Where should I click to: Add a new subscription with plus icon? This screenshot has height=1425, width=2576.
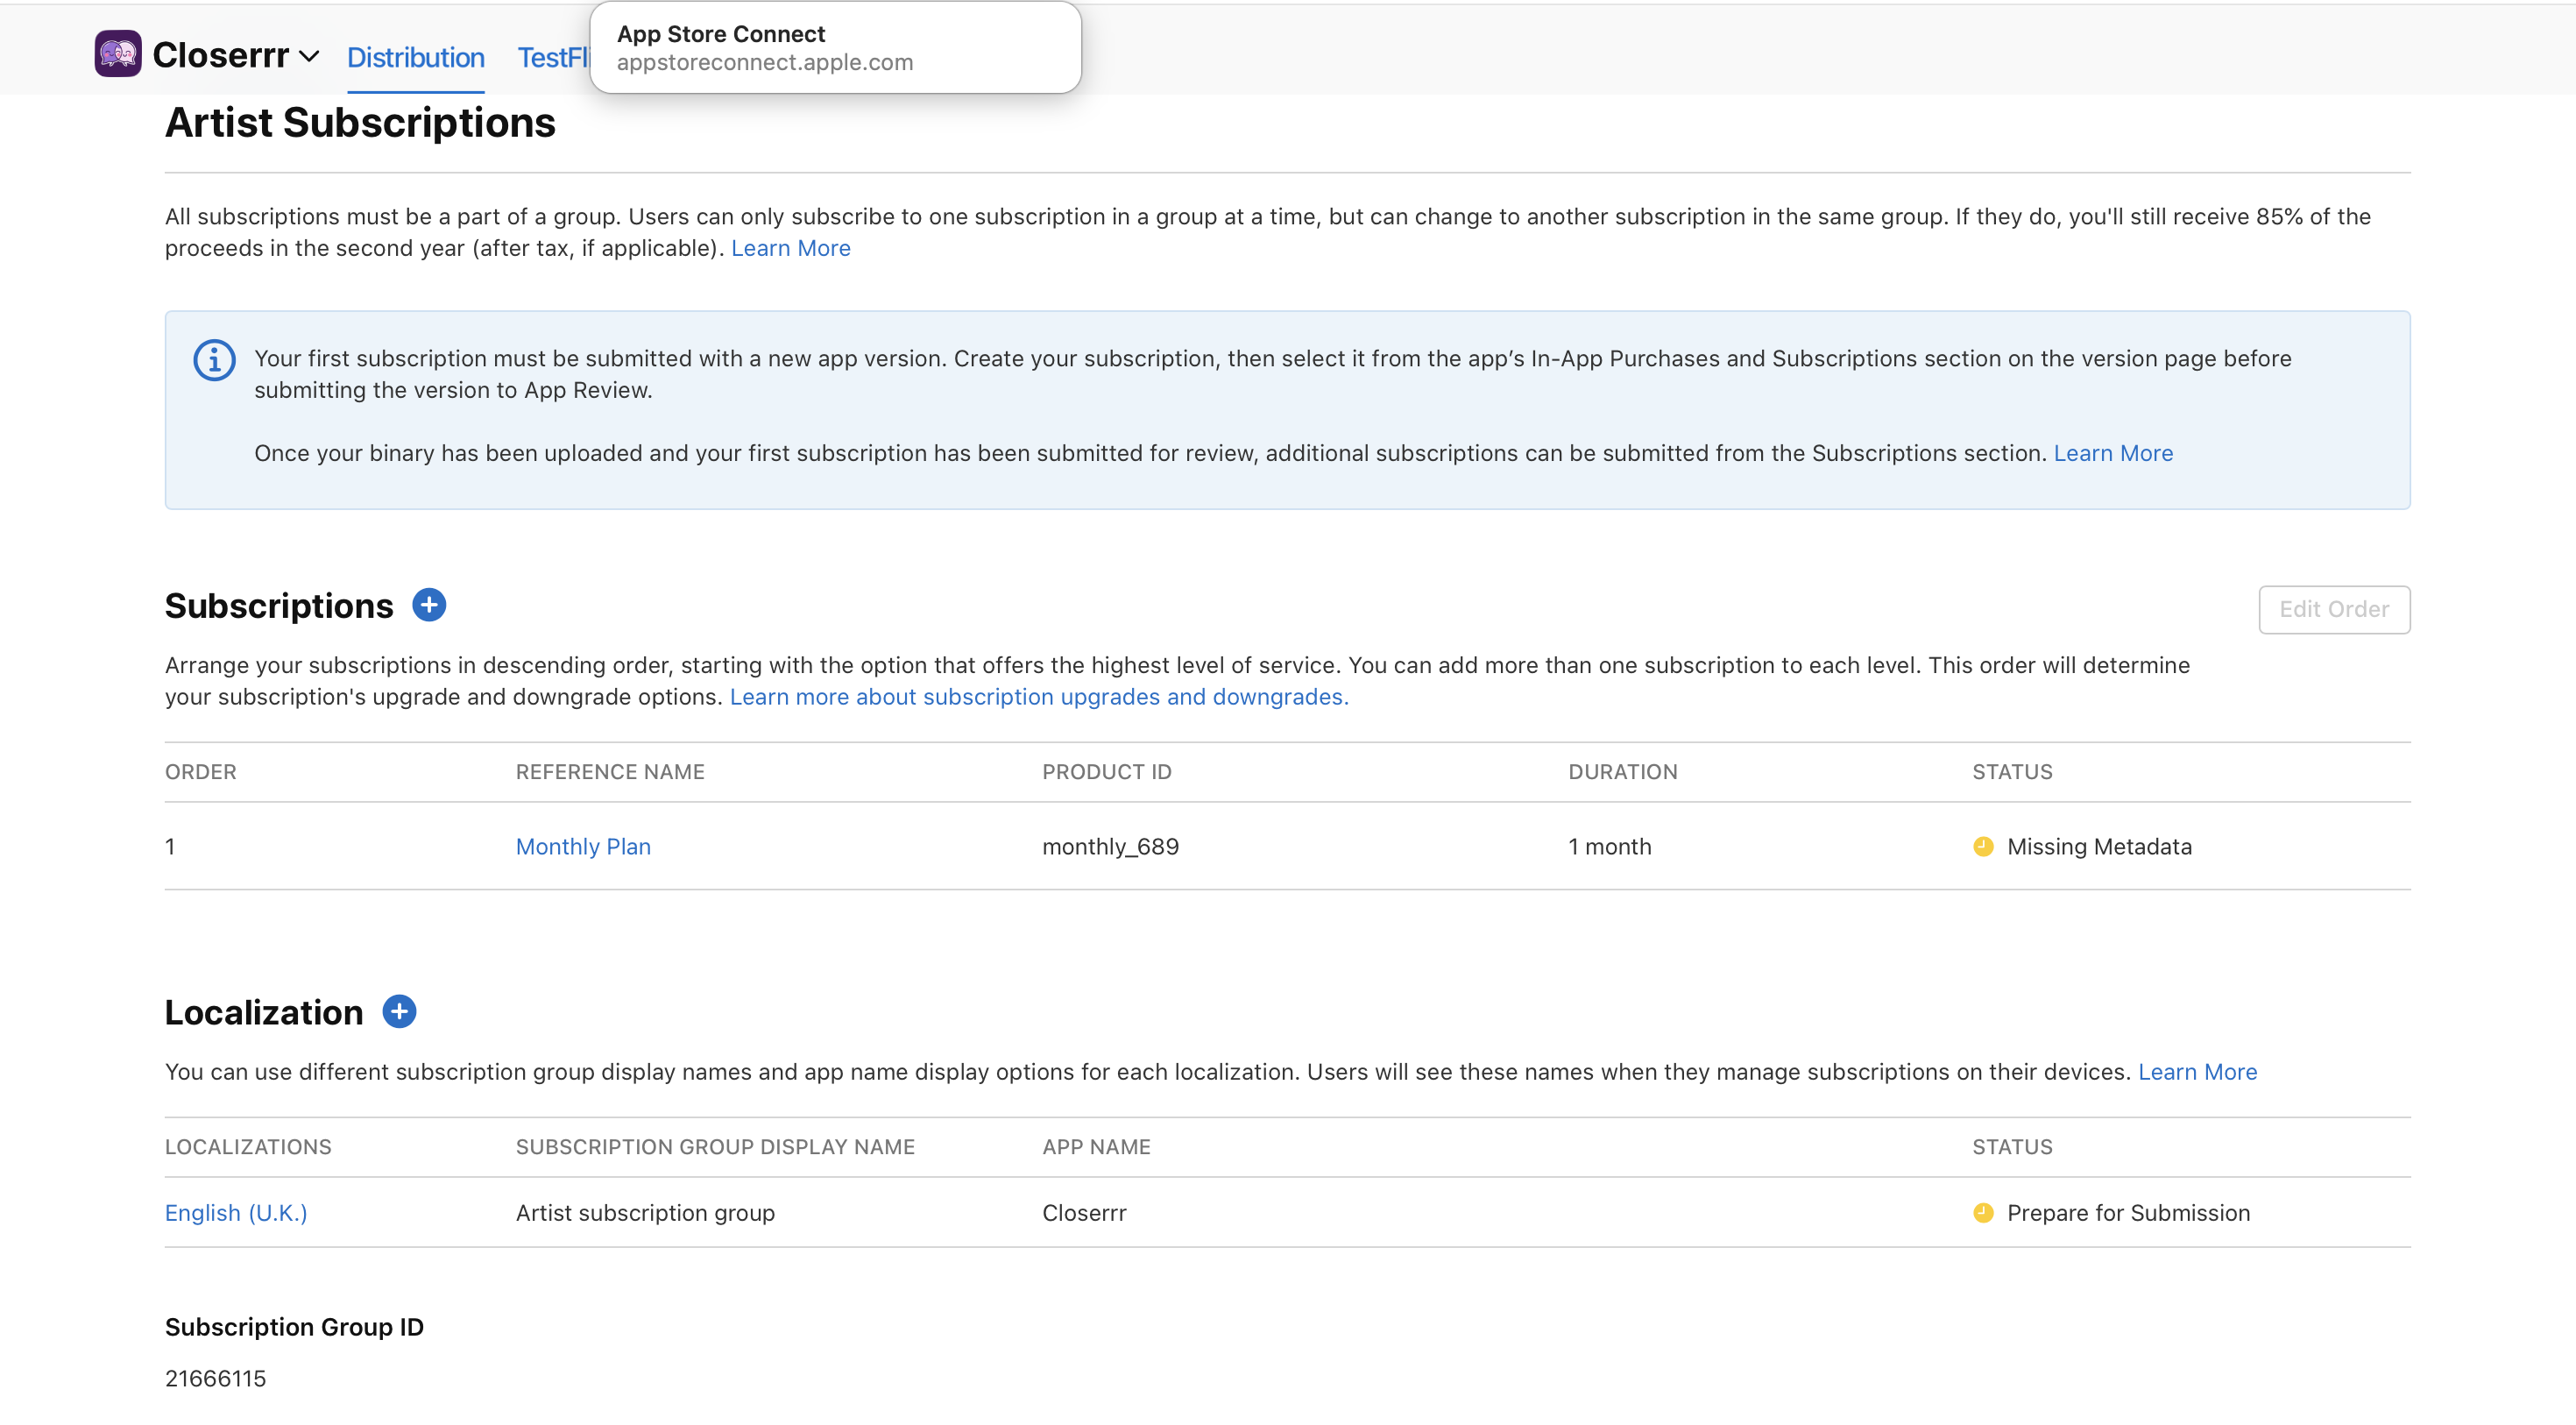point(429,605)
